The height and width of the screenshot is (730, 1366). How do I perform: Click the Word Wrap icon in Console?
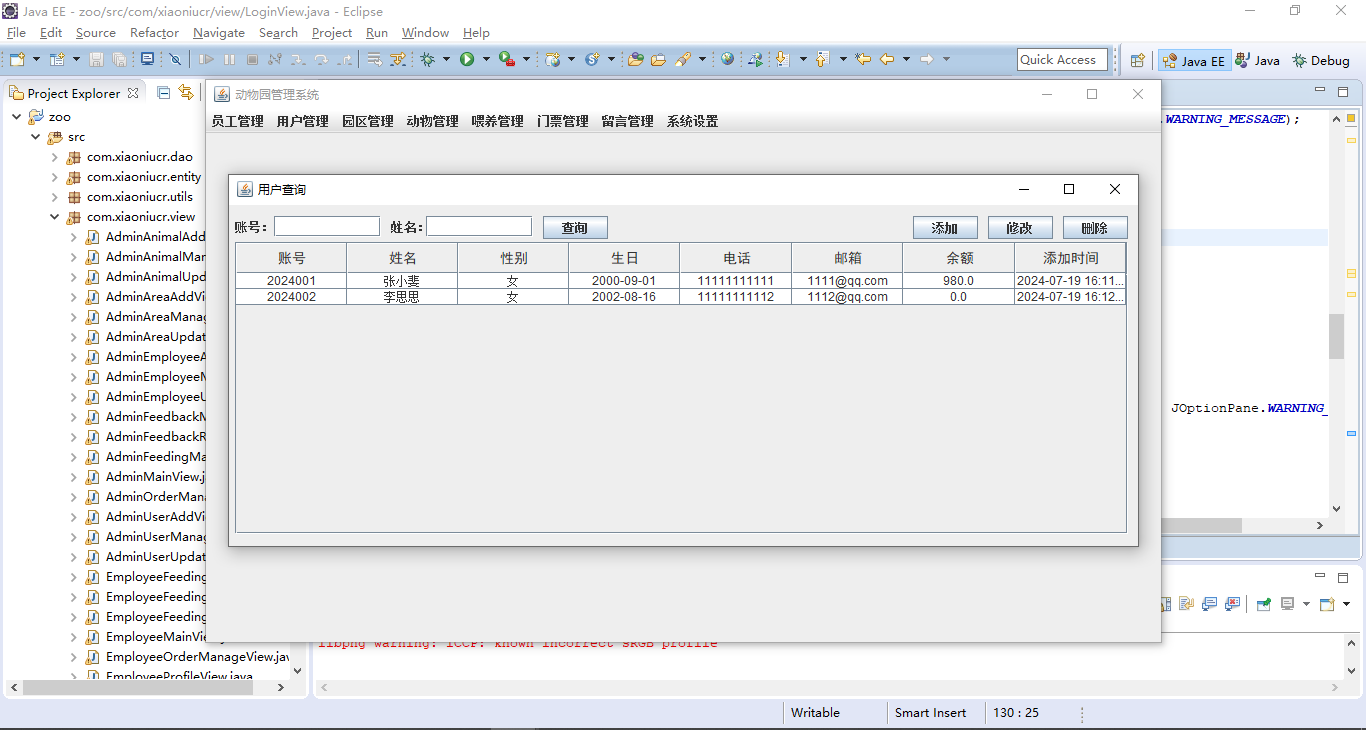point(1186,603)
